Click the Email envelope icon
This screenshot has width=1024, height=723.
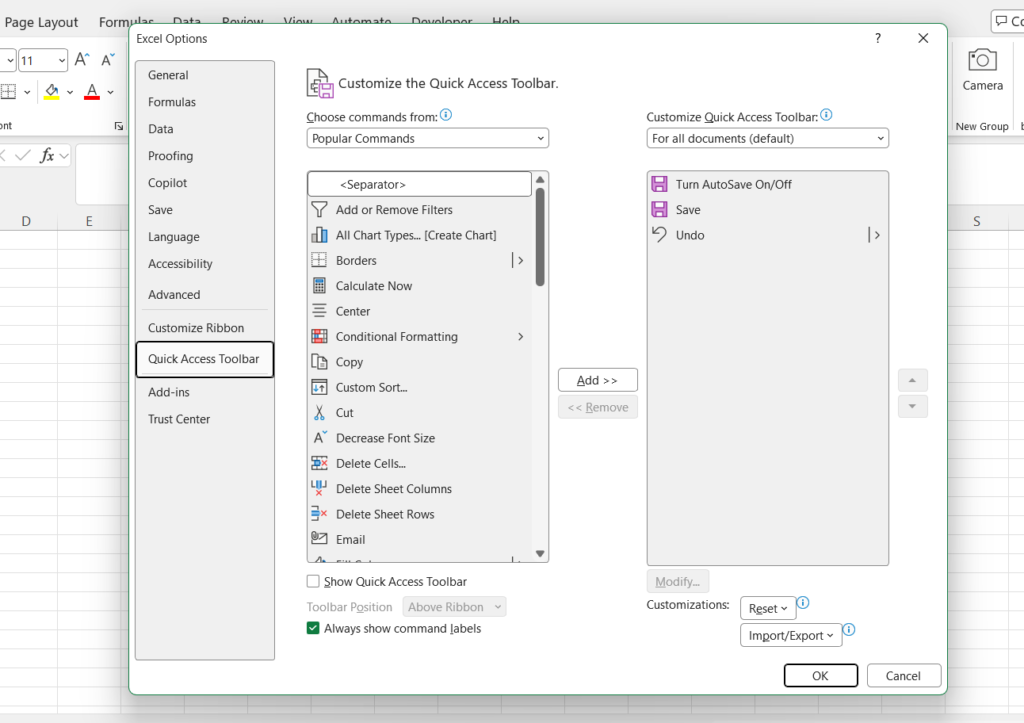pos(319,539)
